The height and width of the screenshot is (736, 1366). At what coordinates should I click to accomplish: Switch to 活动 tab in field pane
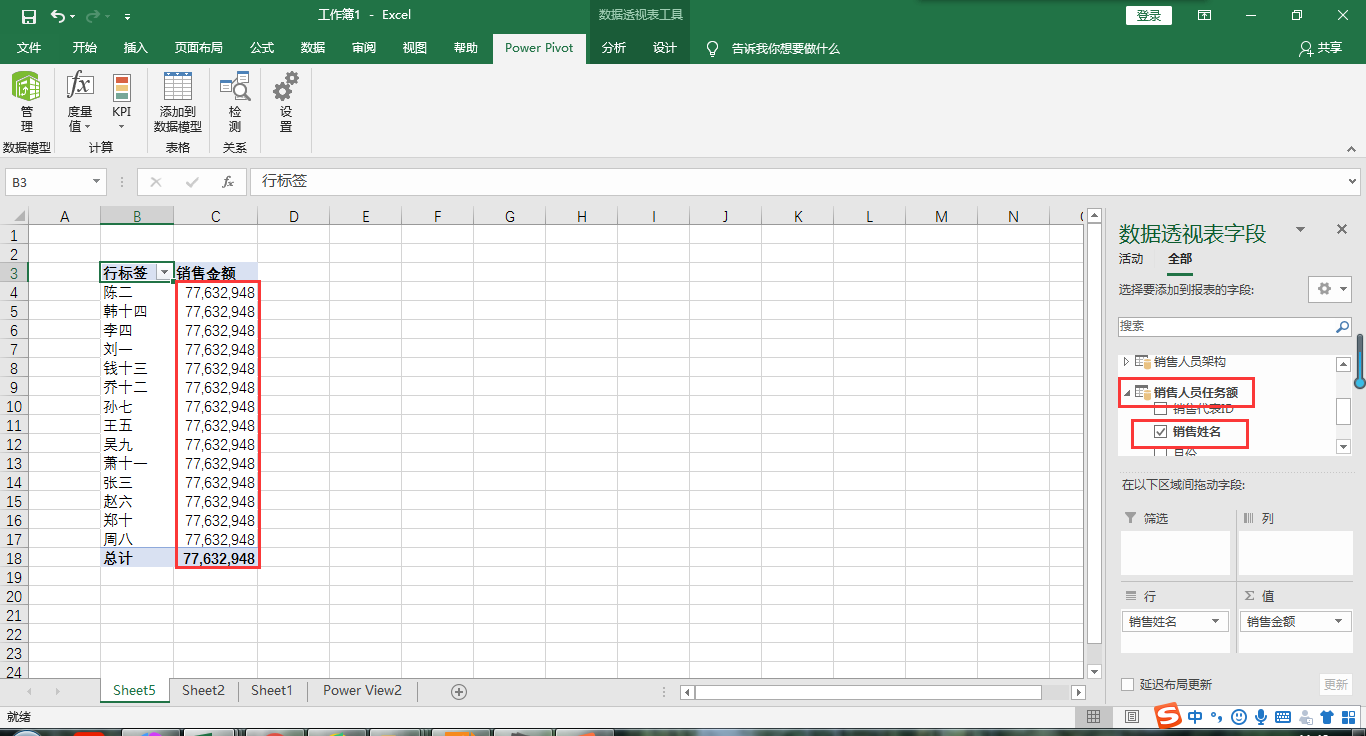click(1131, 259)
